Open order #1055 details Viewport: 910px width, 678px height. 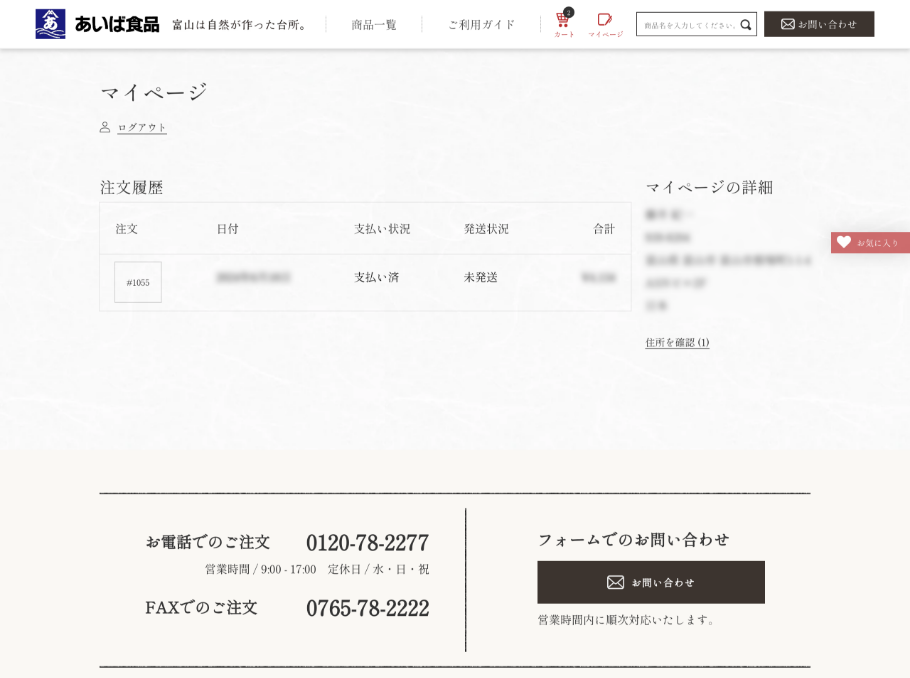click(138, 282)
